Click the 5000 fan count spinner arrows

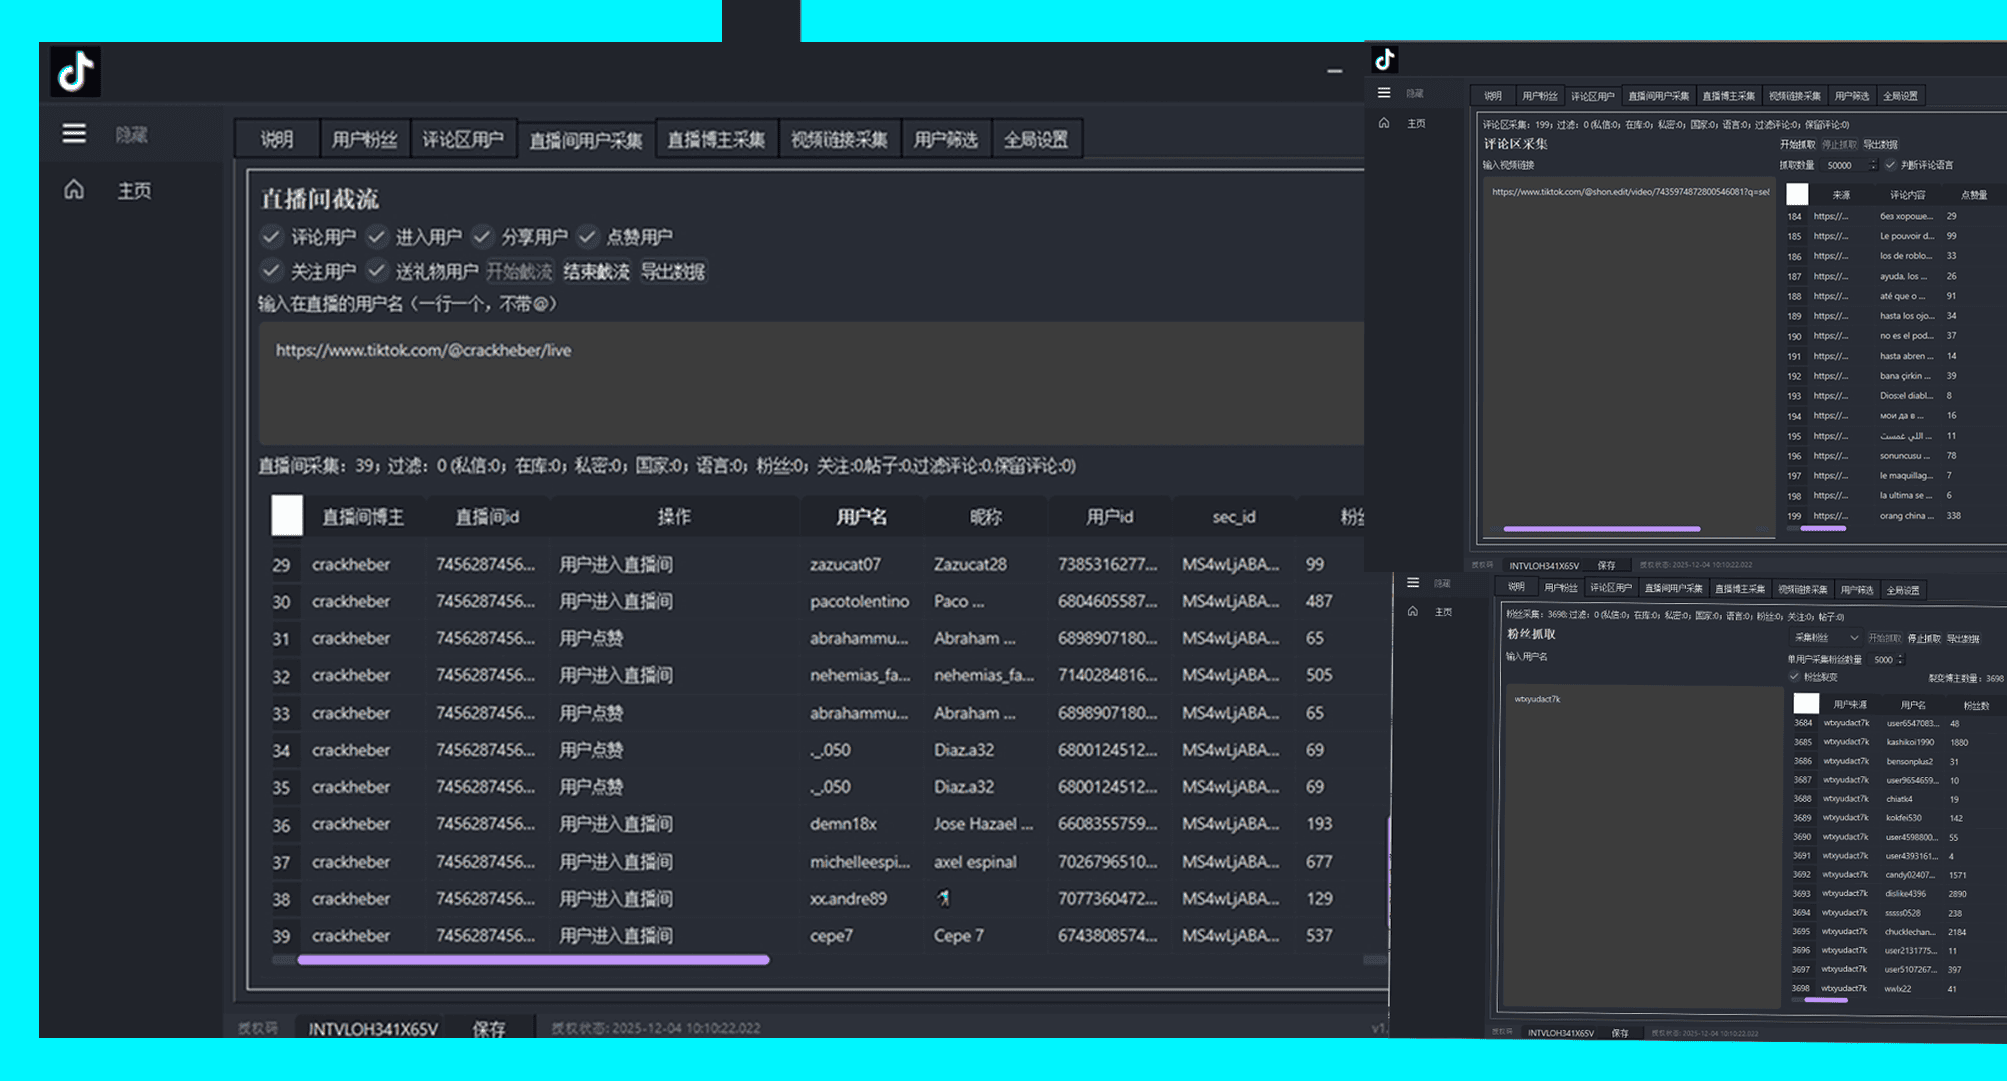(1900, 659)
